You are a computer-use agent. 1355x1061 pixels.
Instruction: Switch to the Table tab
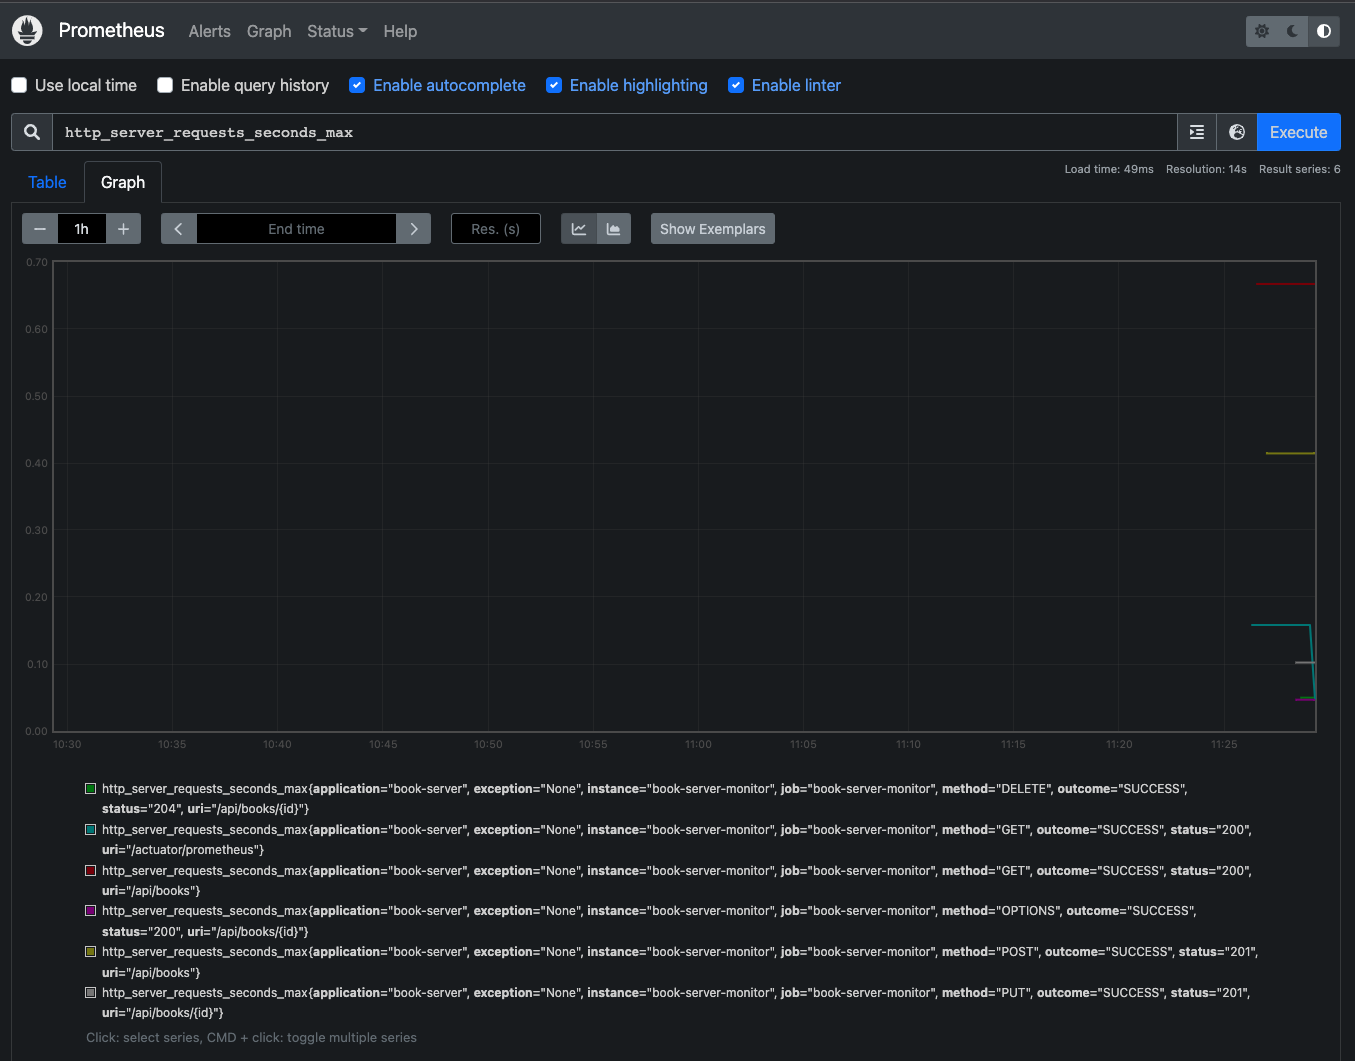47,182
